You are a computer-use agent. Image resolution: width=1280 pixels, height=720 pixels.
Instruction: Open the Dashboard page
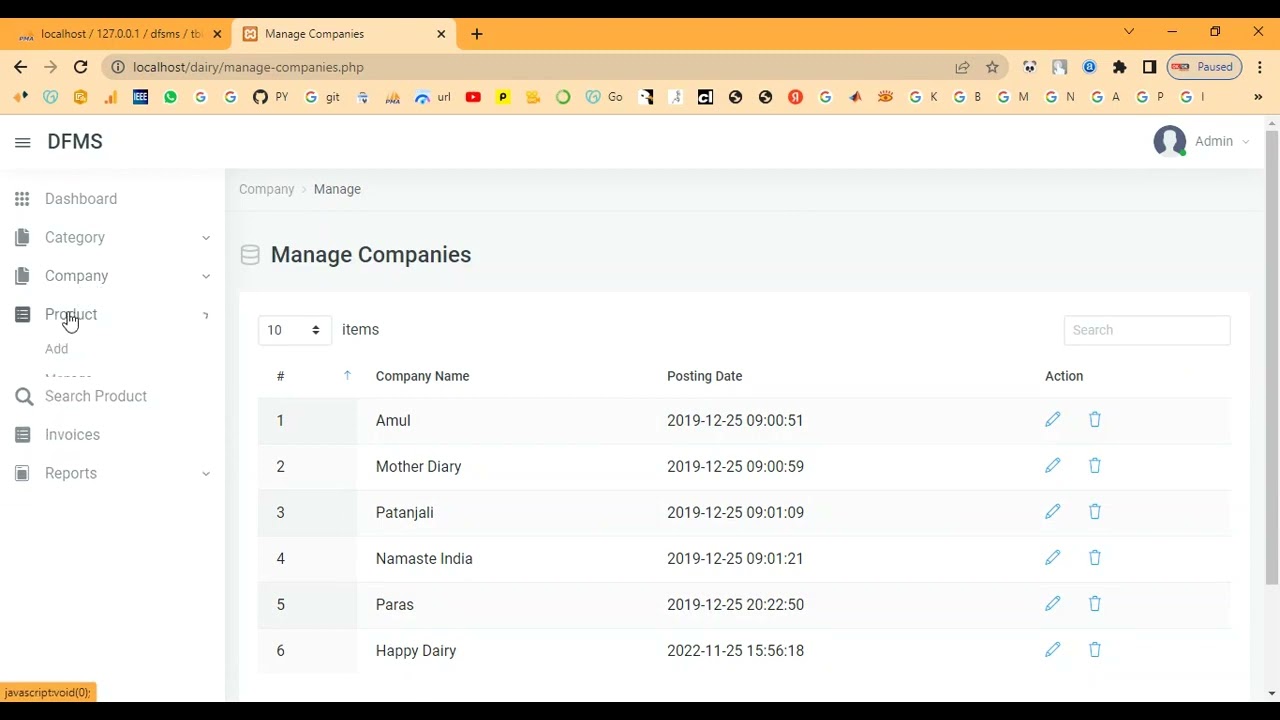(x=81, y=199)
